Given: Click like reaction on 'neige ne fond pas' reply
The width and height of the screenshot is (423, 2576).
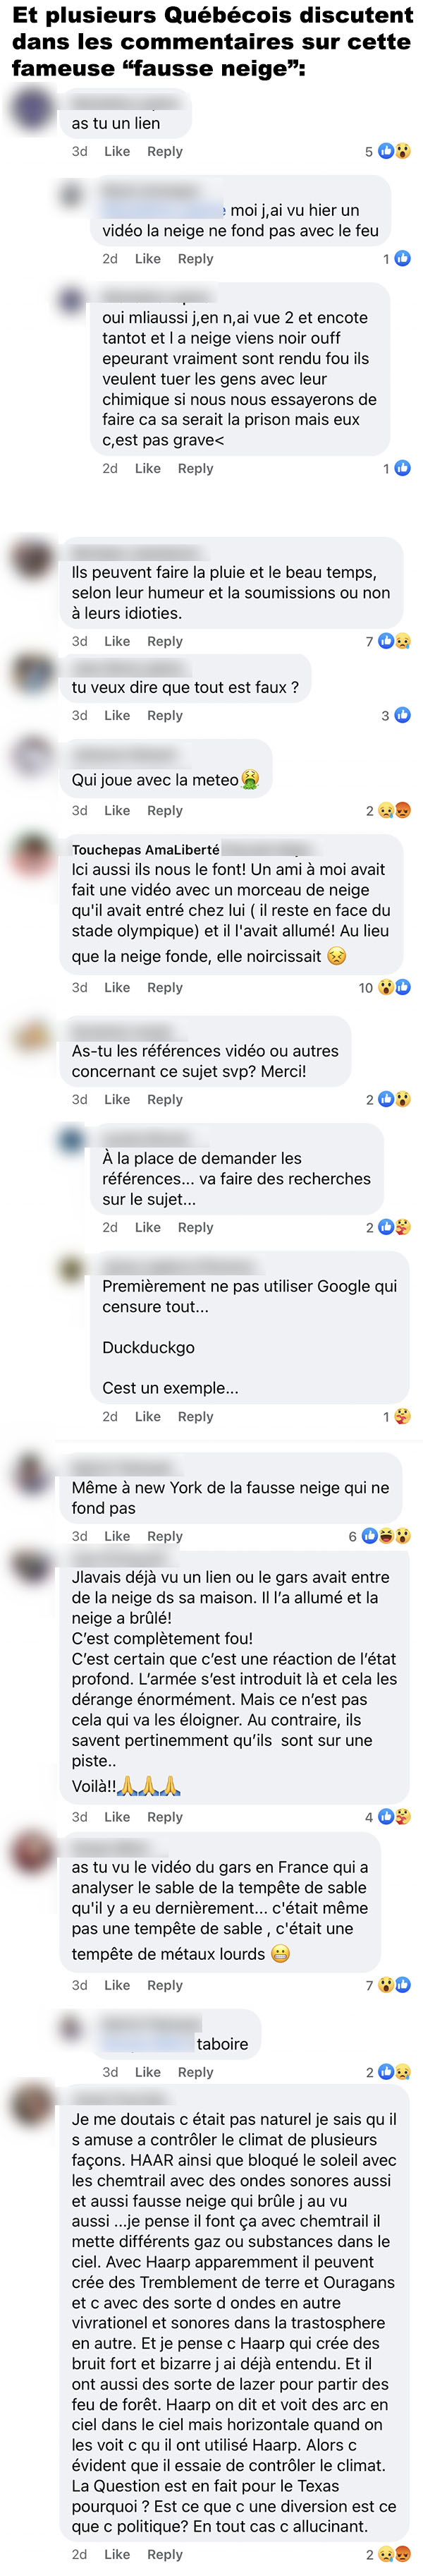Looking at the screenshot, I should 402,258.
